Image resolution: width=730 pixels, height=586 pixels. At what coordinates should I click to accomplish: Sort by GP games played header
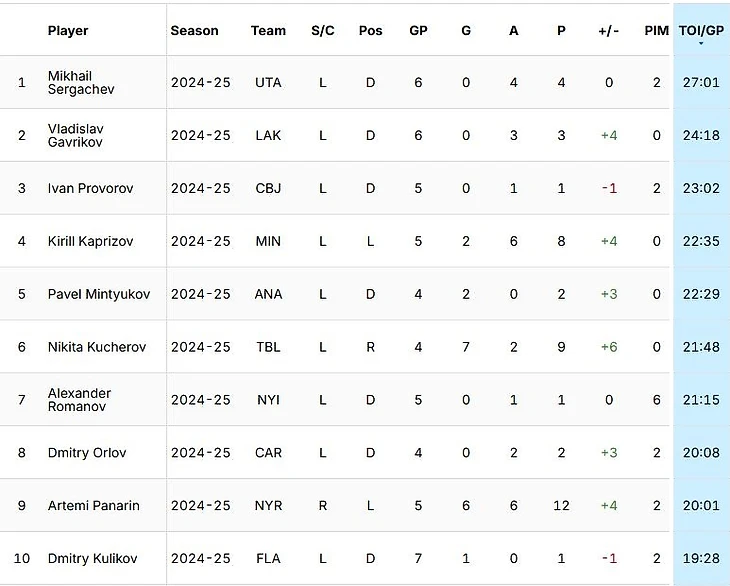pyautogui.click(x=418, y=31)
